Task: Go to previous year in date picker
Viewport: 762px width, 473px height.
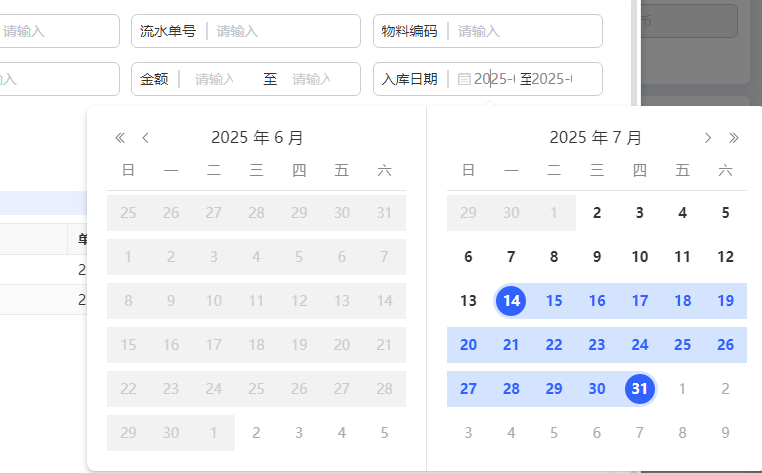Action: click(x=120, y=138)
